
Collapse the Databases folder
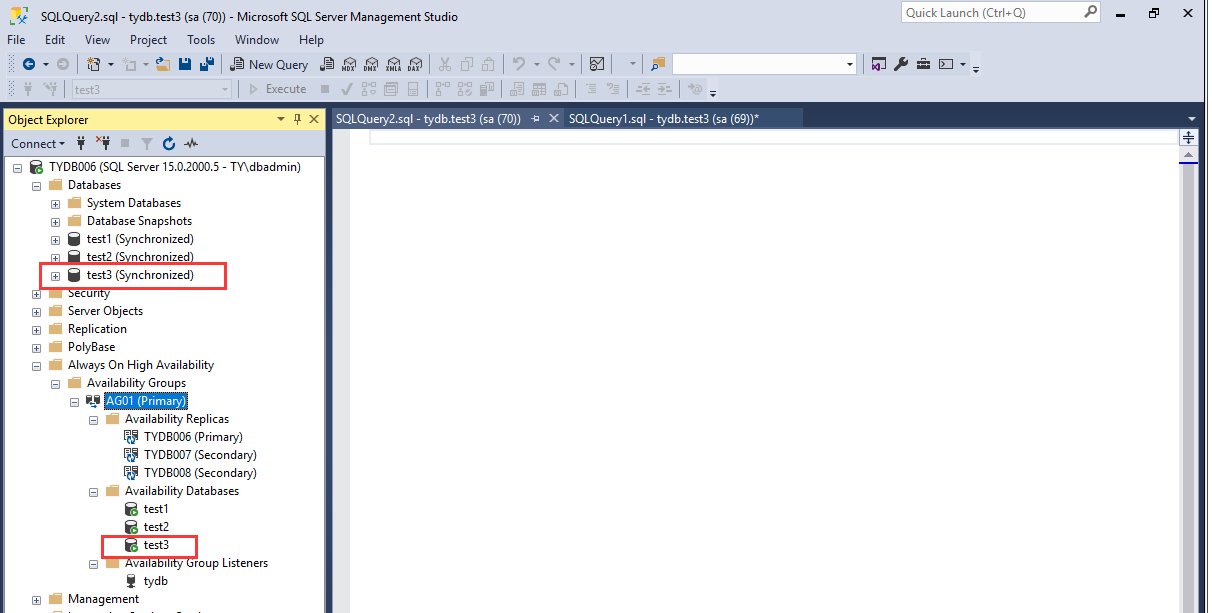[36, 186]
